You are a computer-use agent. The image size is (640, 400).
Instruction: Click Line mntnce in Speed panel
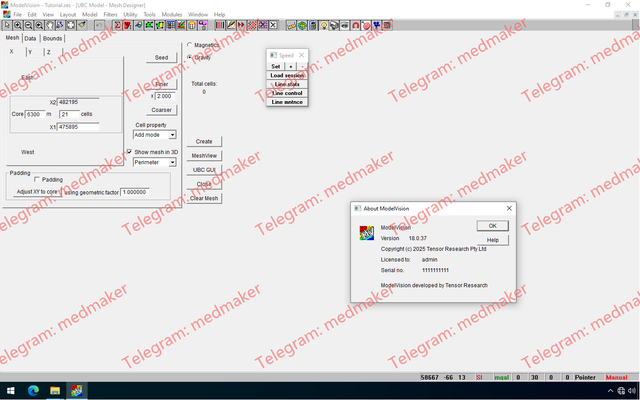point(287,102)
